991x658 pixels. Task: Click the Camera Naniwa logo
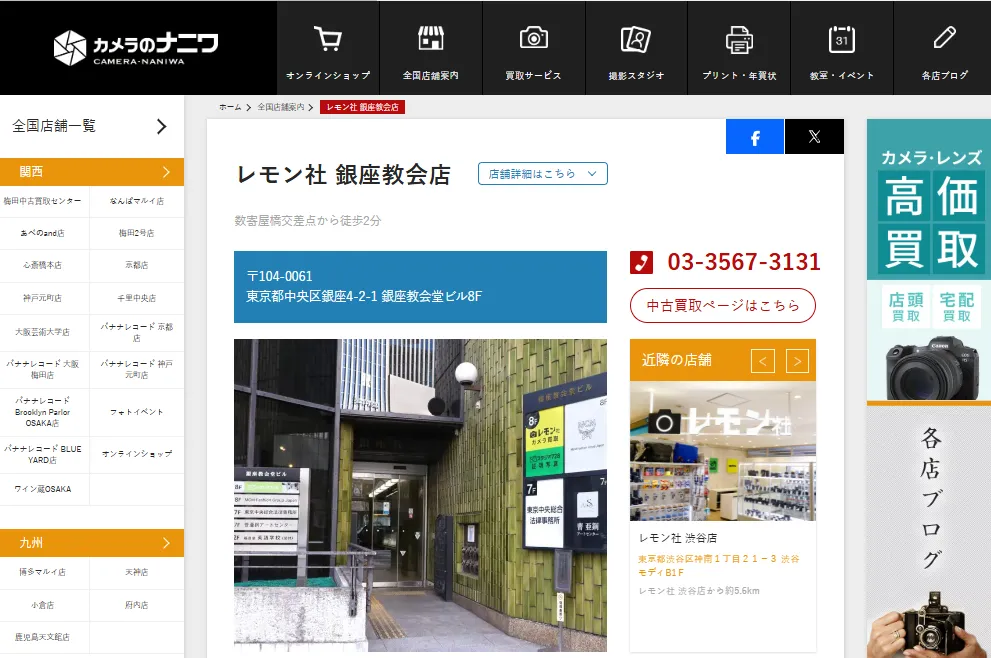[136, 47]
